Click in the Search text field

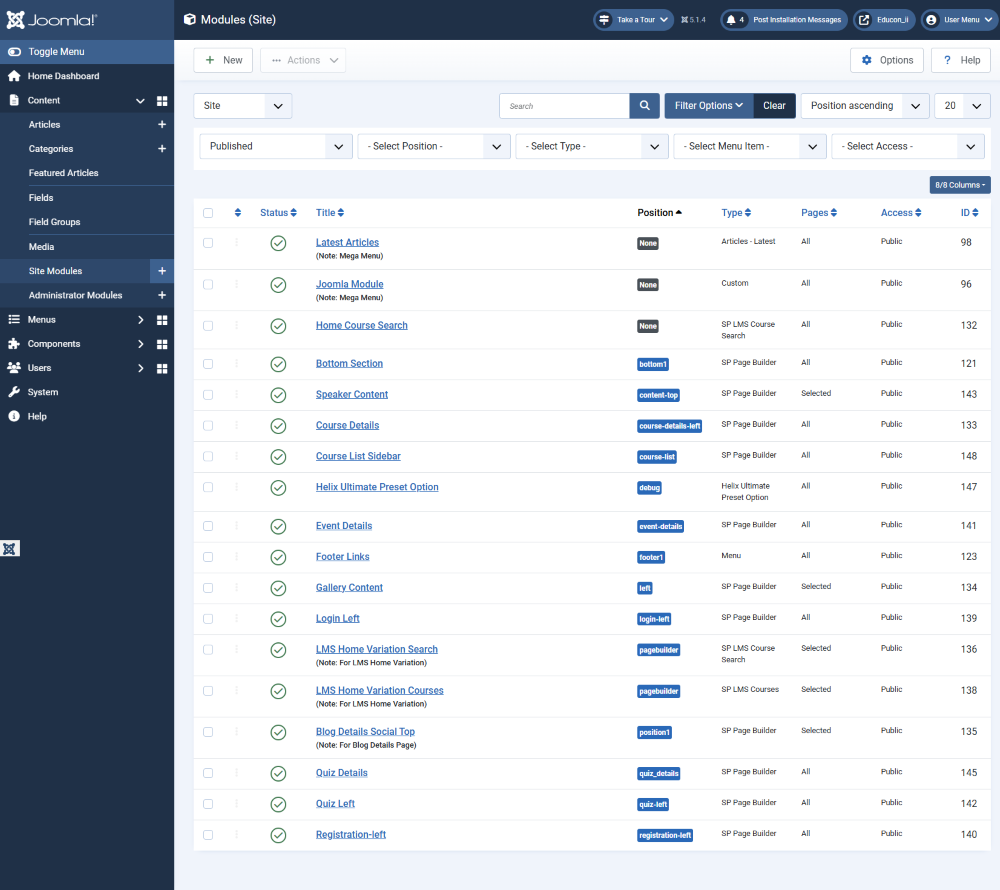[x=564, y=106]
